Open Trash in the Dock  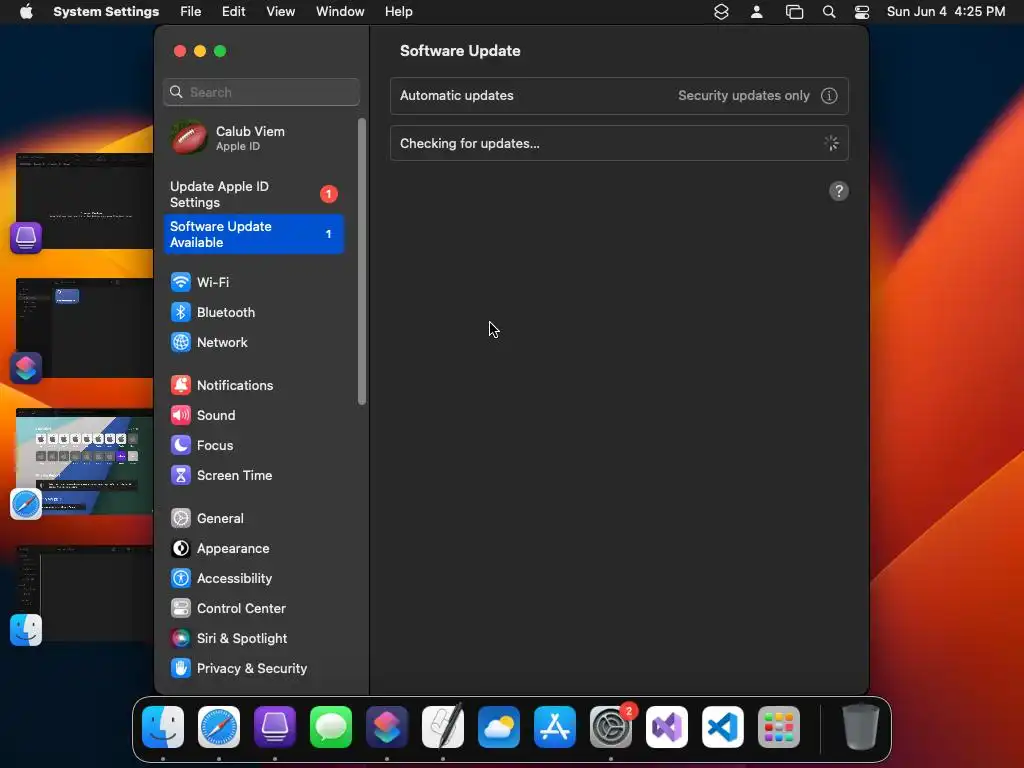pyautogui.click(x=861, y=727)
